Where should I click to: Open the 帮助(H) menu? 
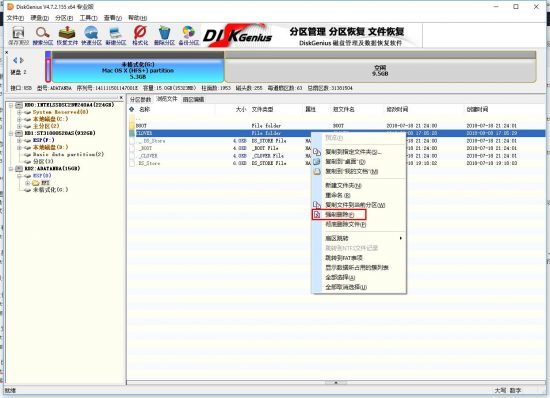click(138, 18)
